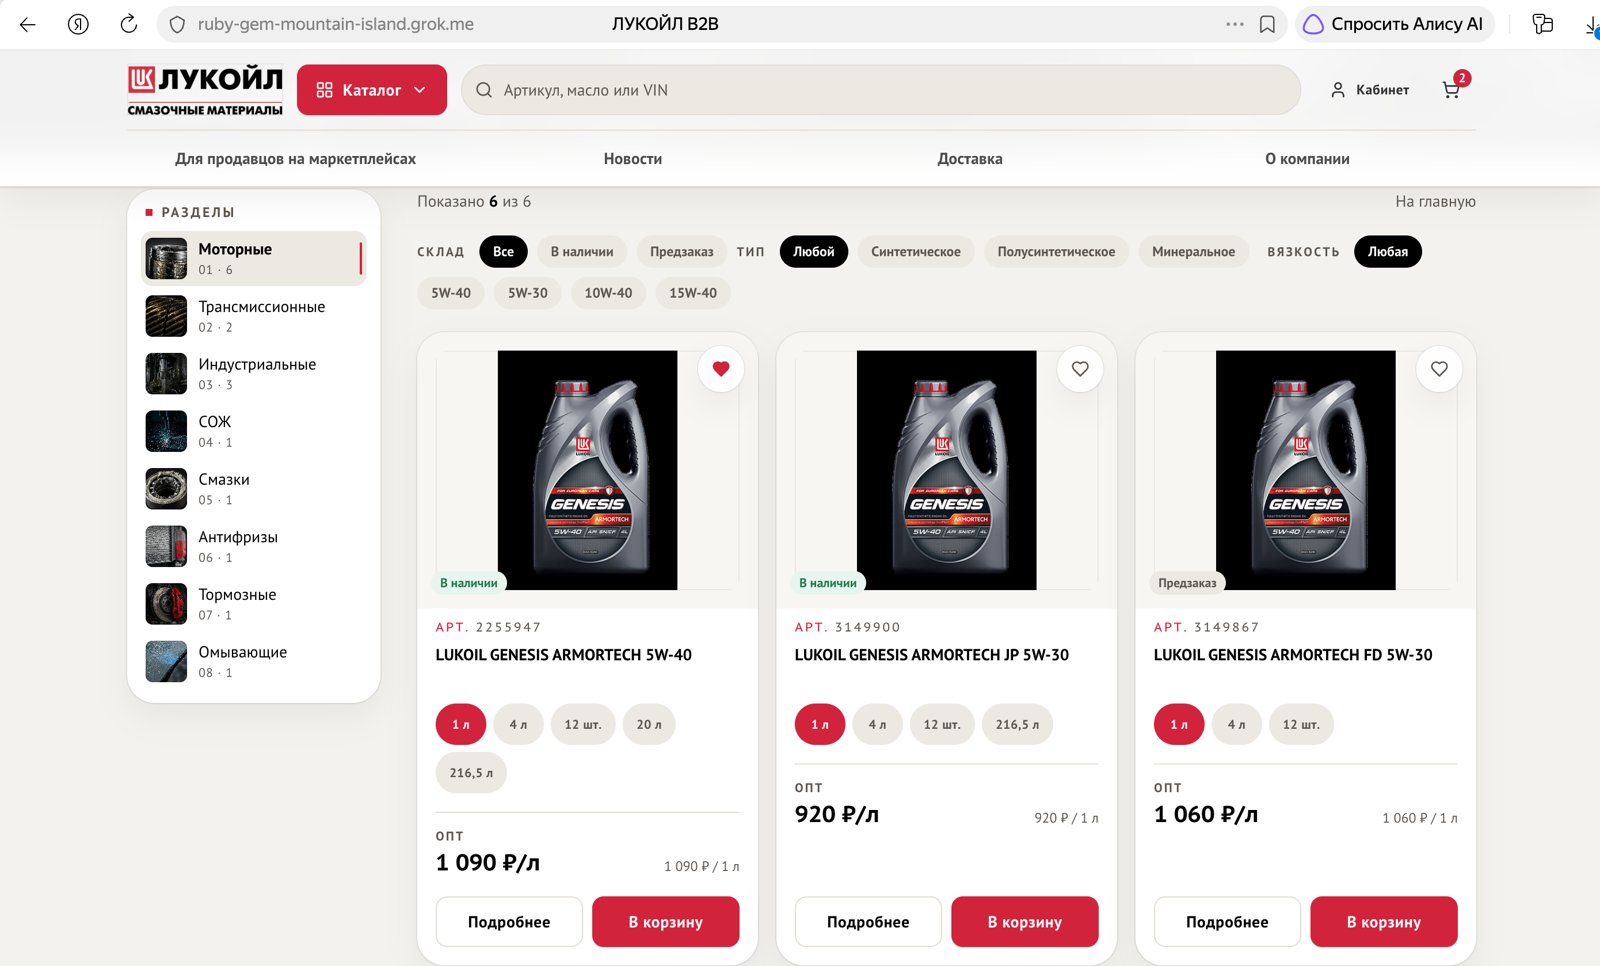Go back using browser back arrow
Image resolution: width=1600 pixels, height=966 pixels.
coord(27,24)
